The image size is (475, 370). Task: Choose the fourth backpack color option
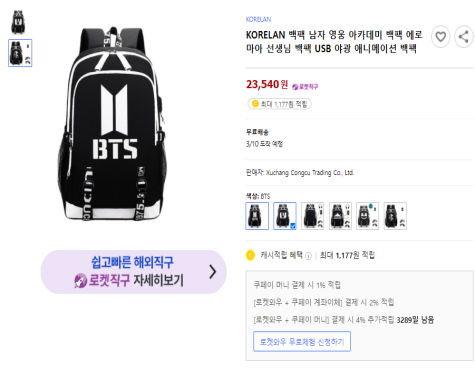pos(340,216)
